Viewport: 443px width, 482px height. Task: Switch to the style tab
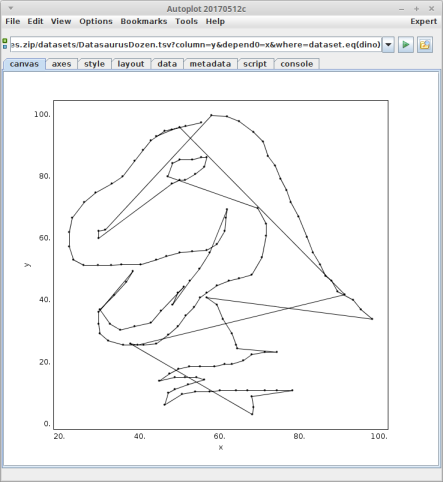pos(94,64)
